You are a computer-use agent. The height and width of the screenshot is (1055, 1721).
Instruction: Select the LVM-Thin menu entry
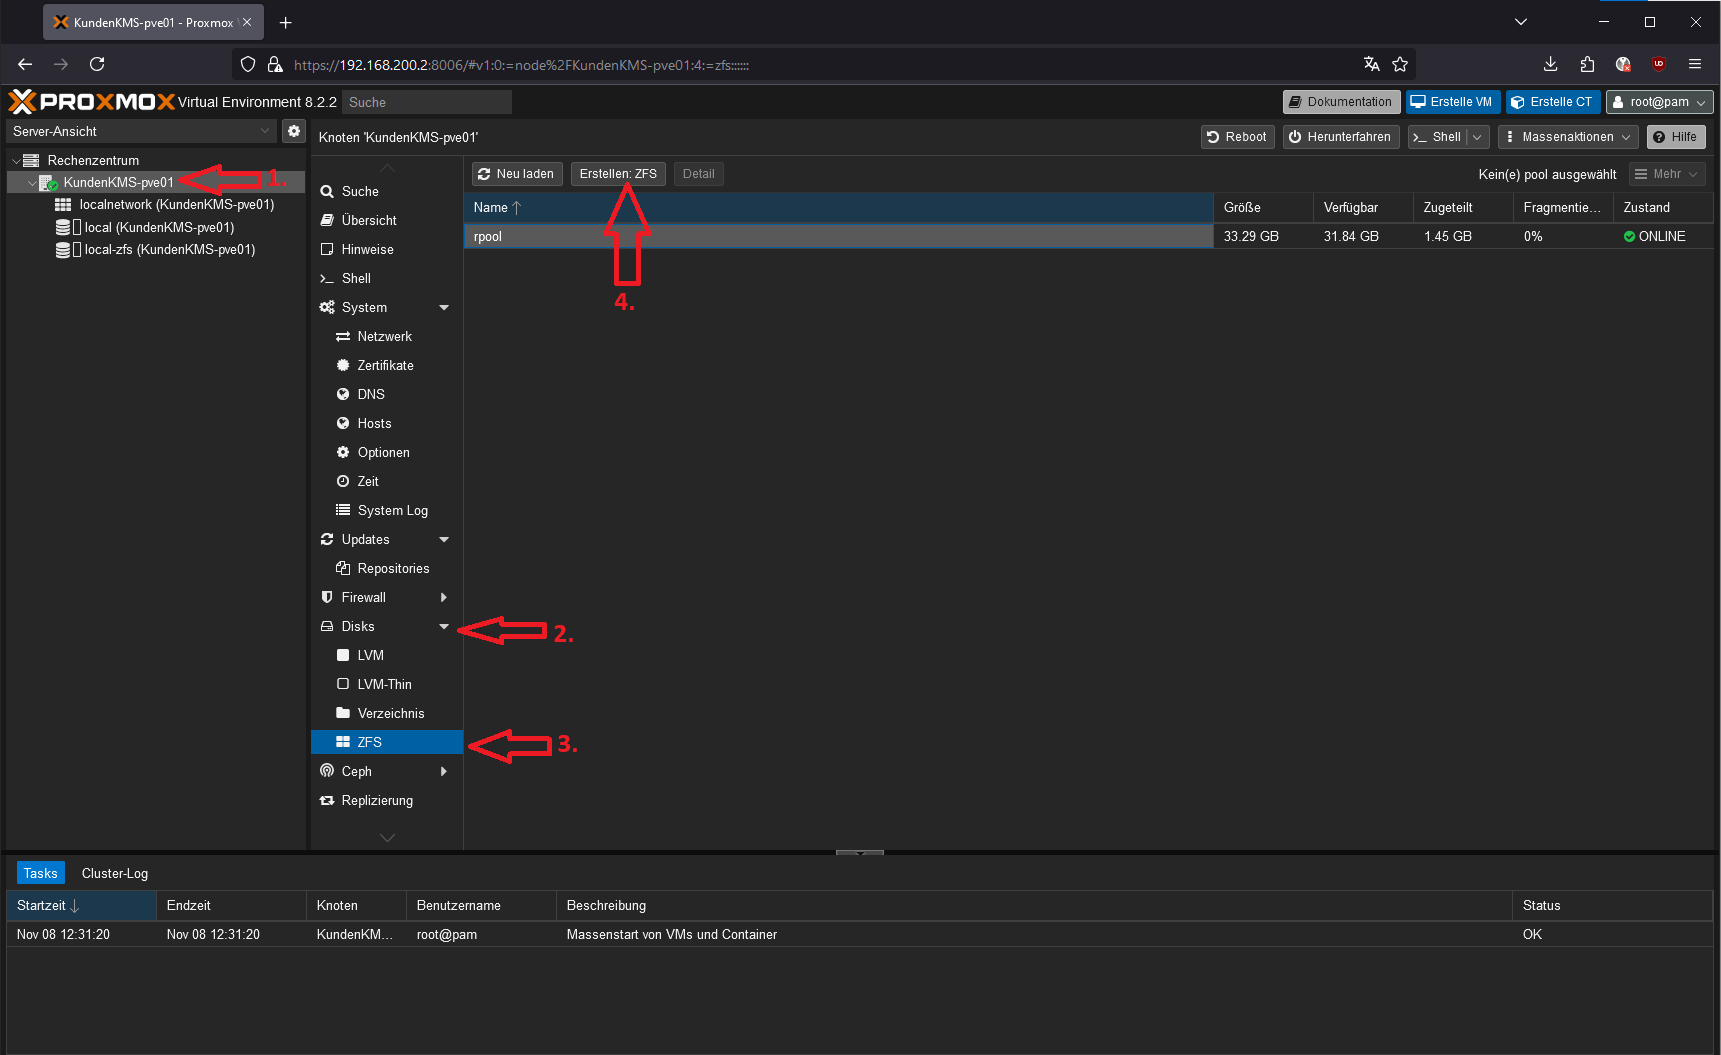(x=384, y=685)
